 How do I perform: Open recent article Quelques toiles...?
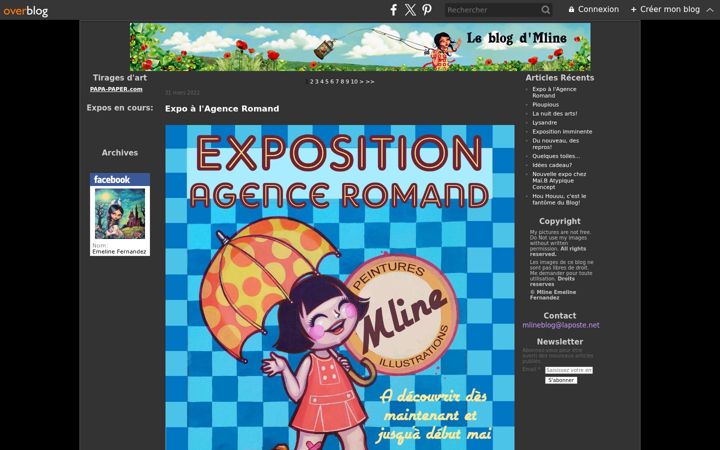pos(556,156)
